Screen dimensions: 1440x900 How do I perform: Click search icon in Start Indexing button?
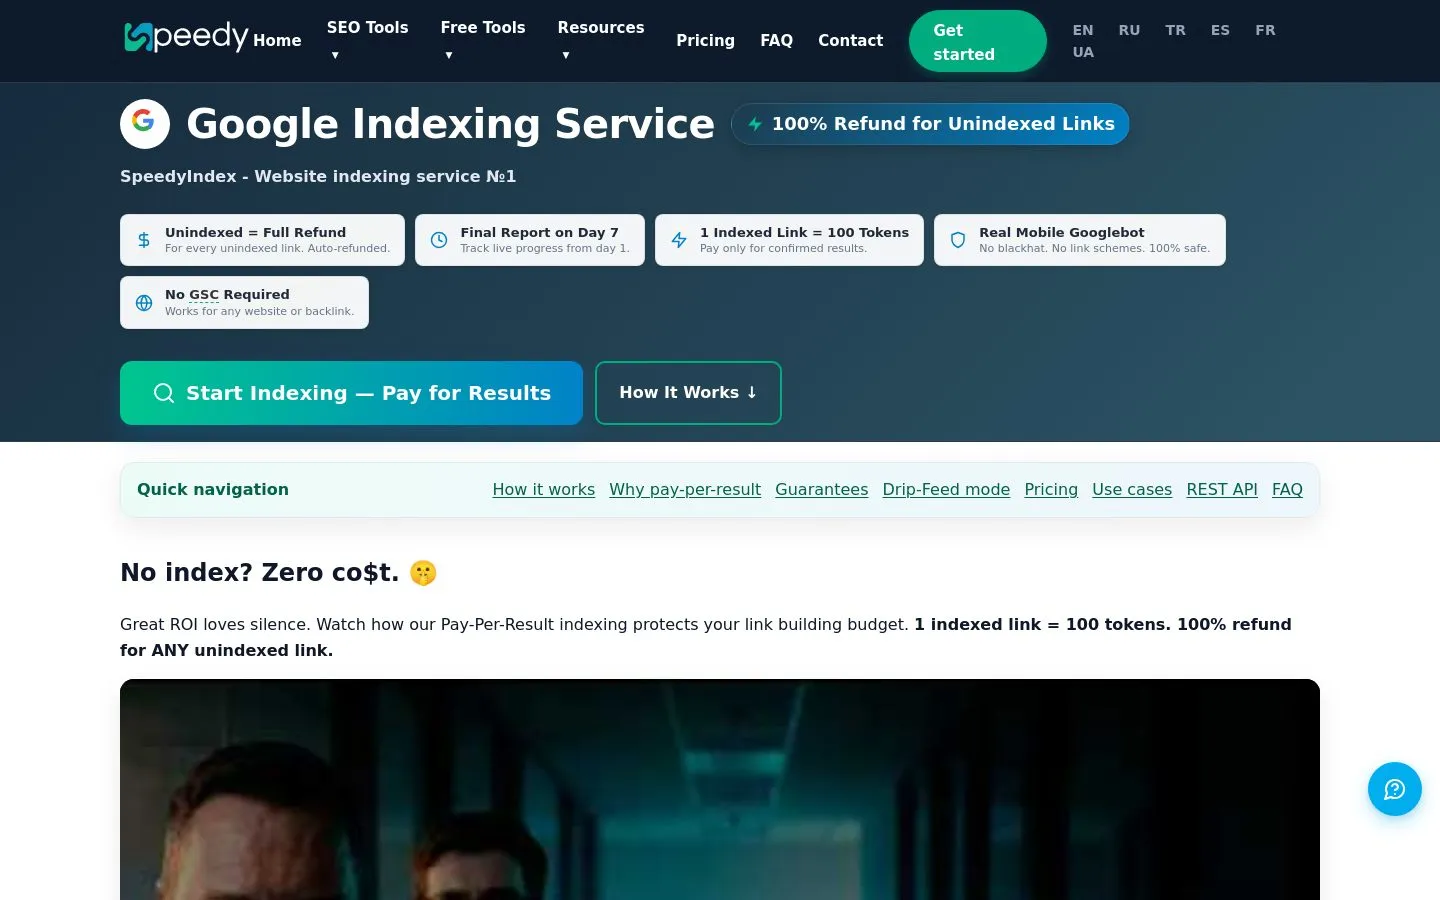tap(164, 393)
